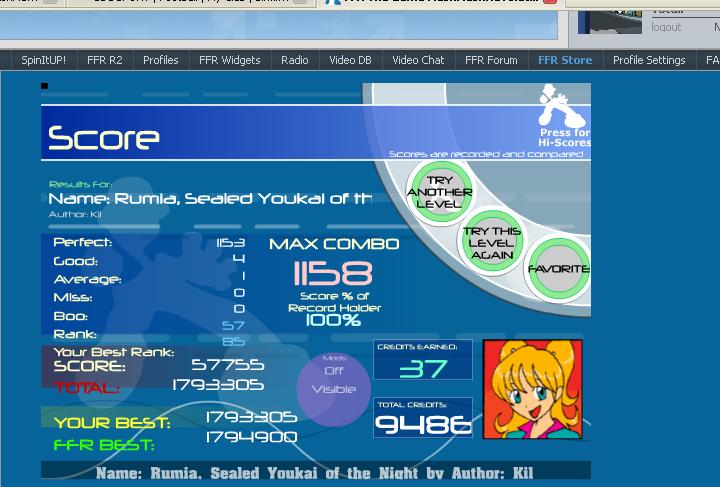Screen dimensions: 720x487
Task: Open the highlighted FFR Store tab
Action: click(565, 60)
